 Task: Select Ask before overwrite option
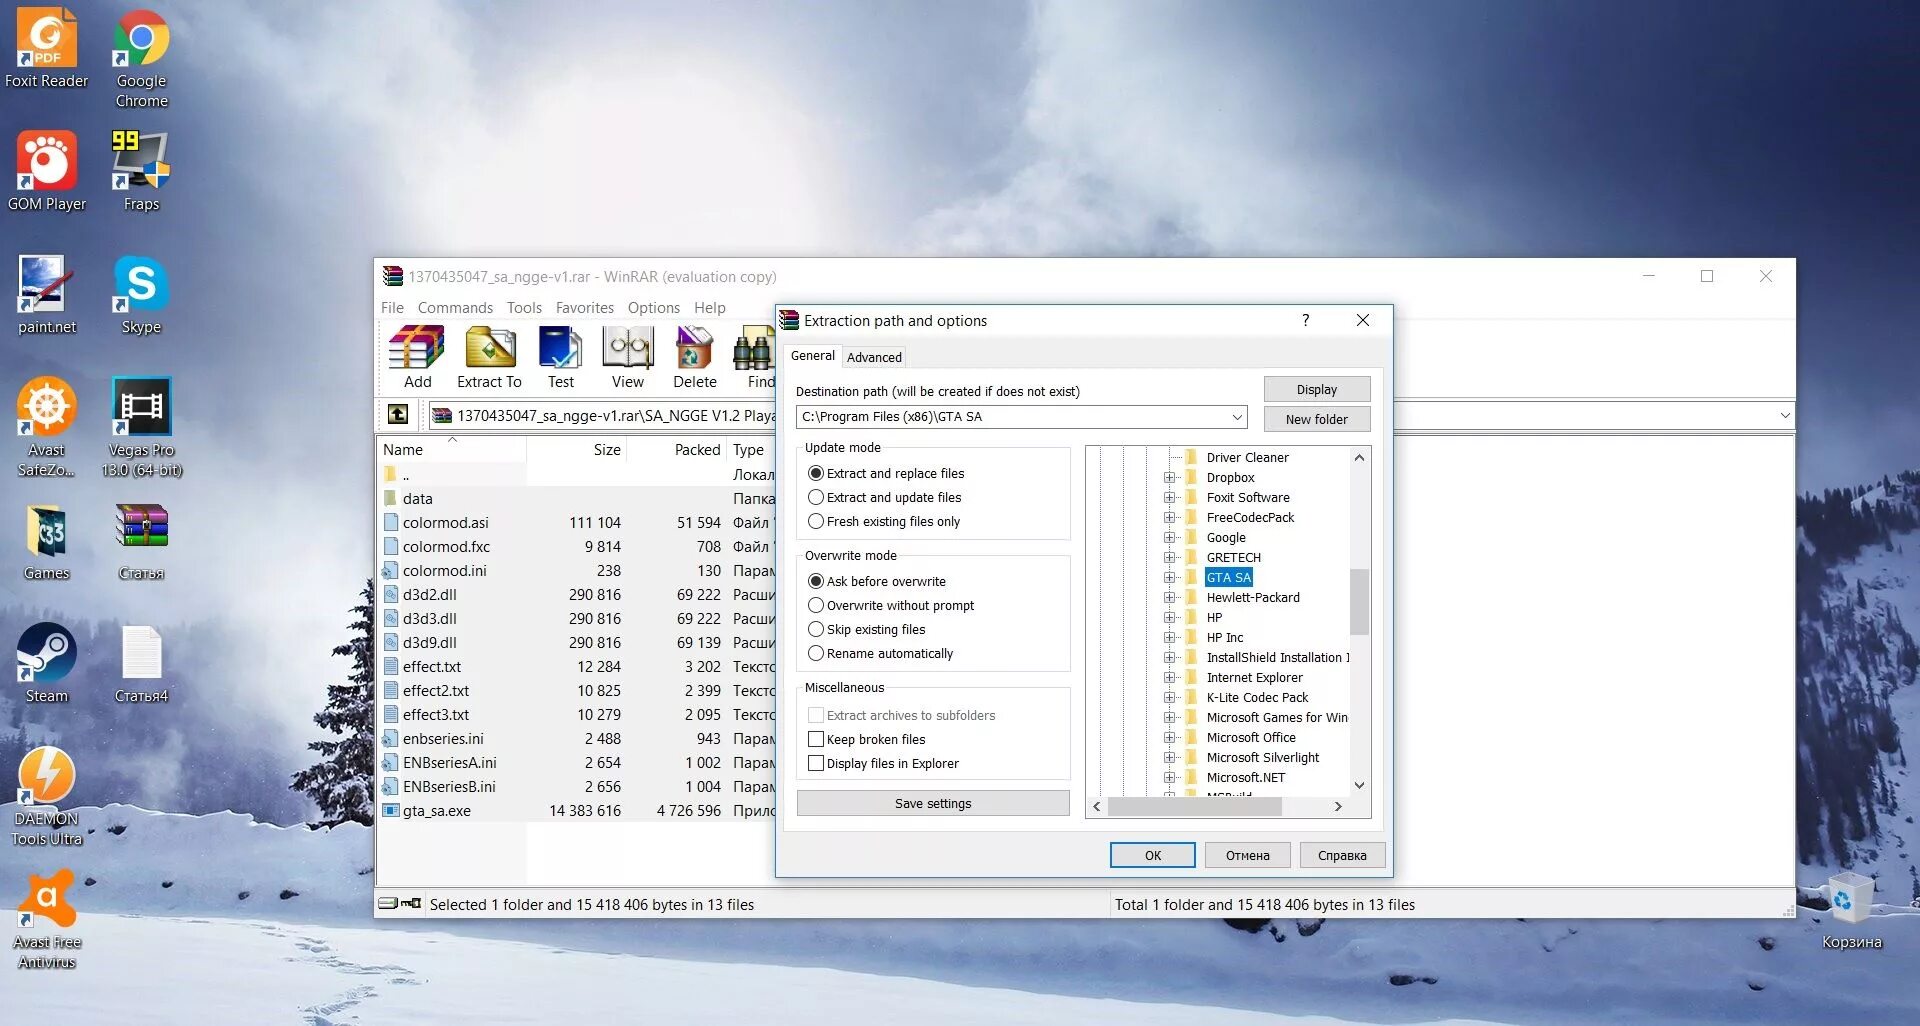[x=816, y=581]
